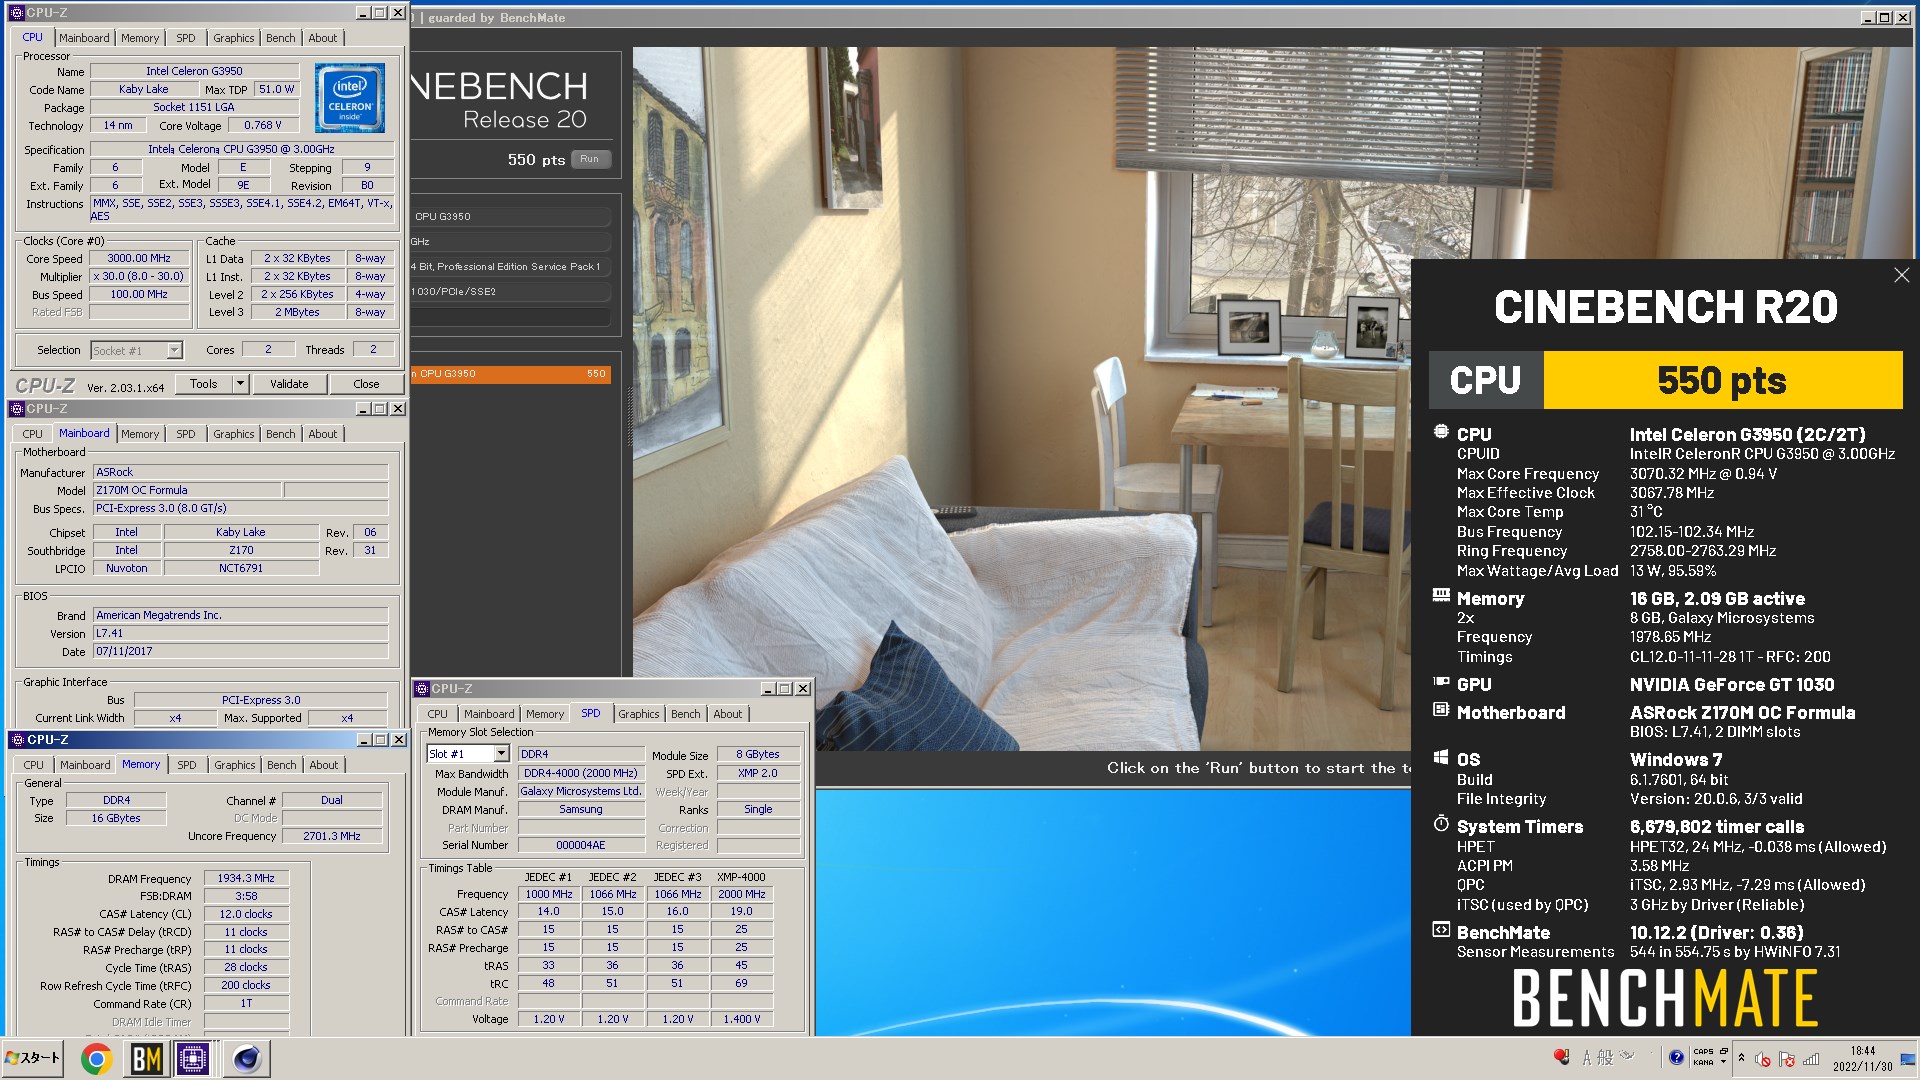Click the muted volume tray icon
The width and height of the screenshot is (1920, 1080).
pos(1763,1059)
